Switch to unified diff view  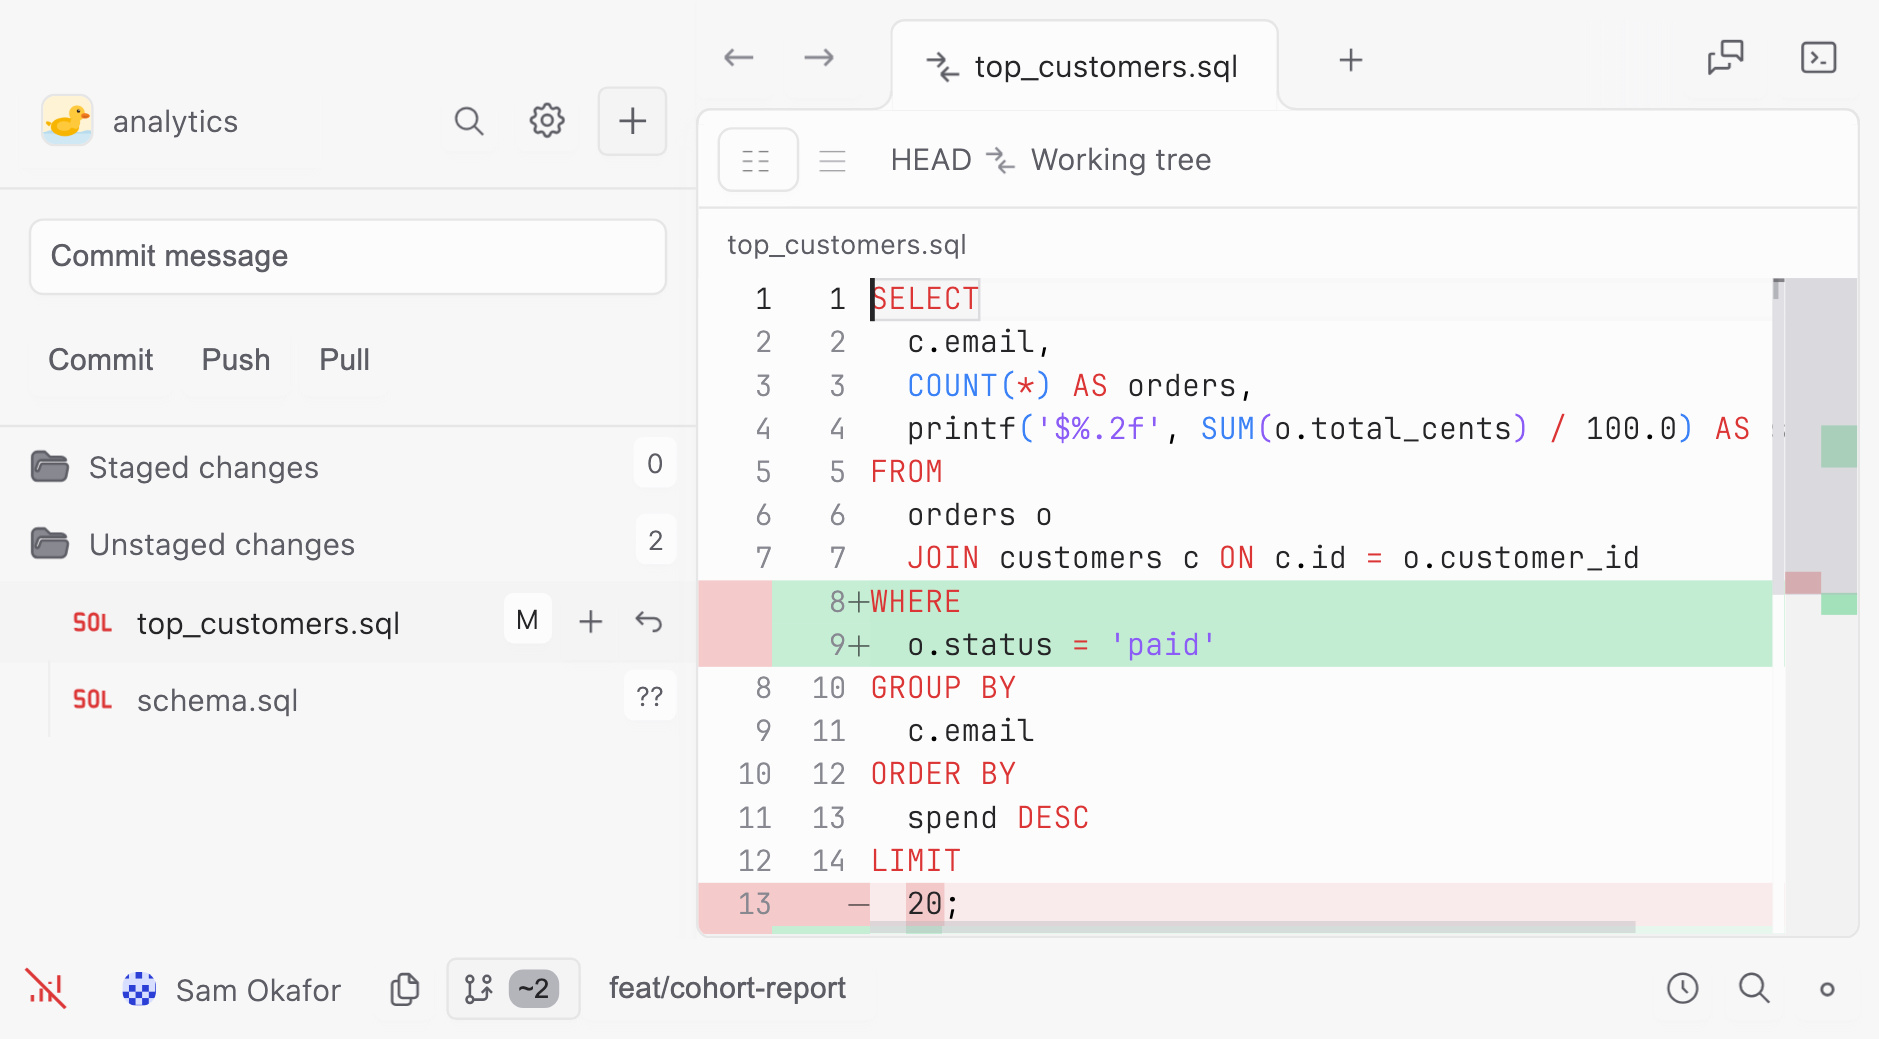(x=832, y=160)
